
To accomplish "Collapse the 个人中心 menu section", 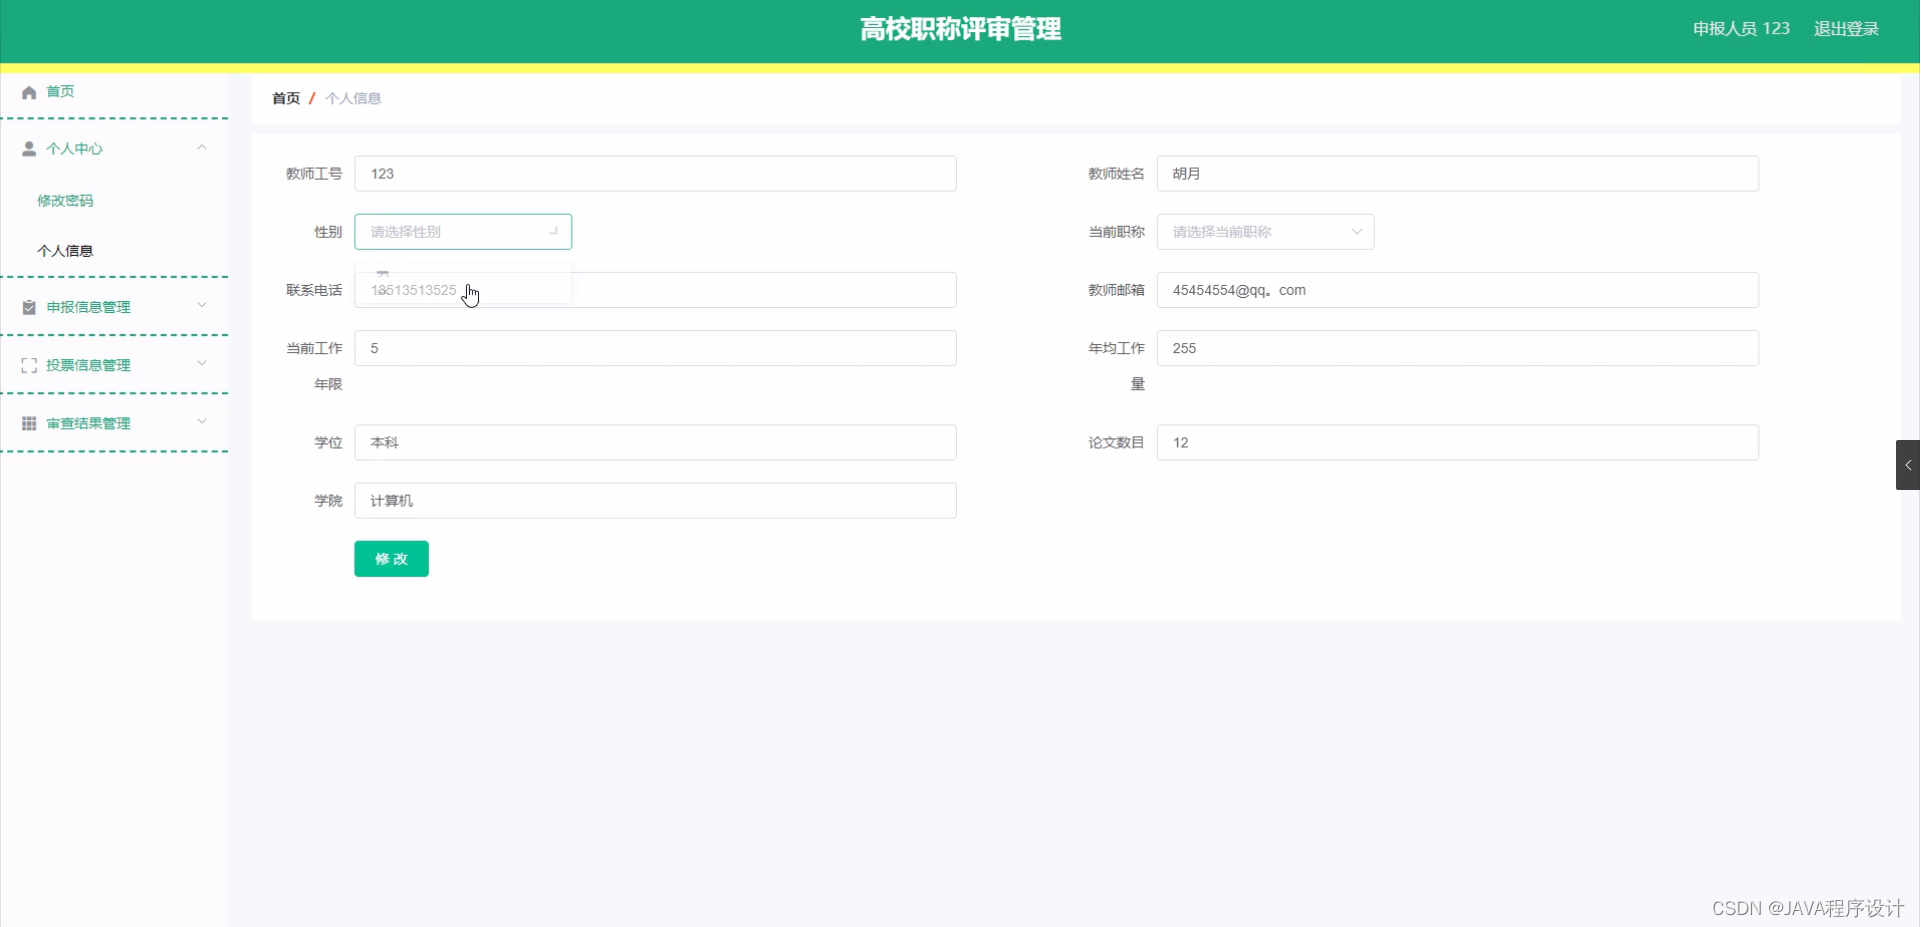I will (x=201, y=148).
